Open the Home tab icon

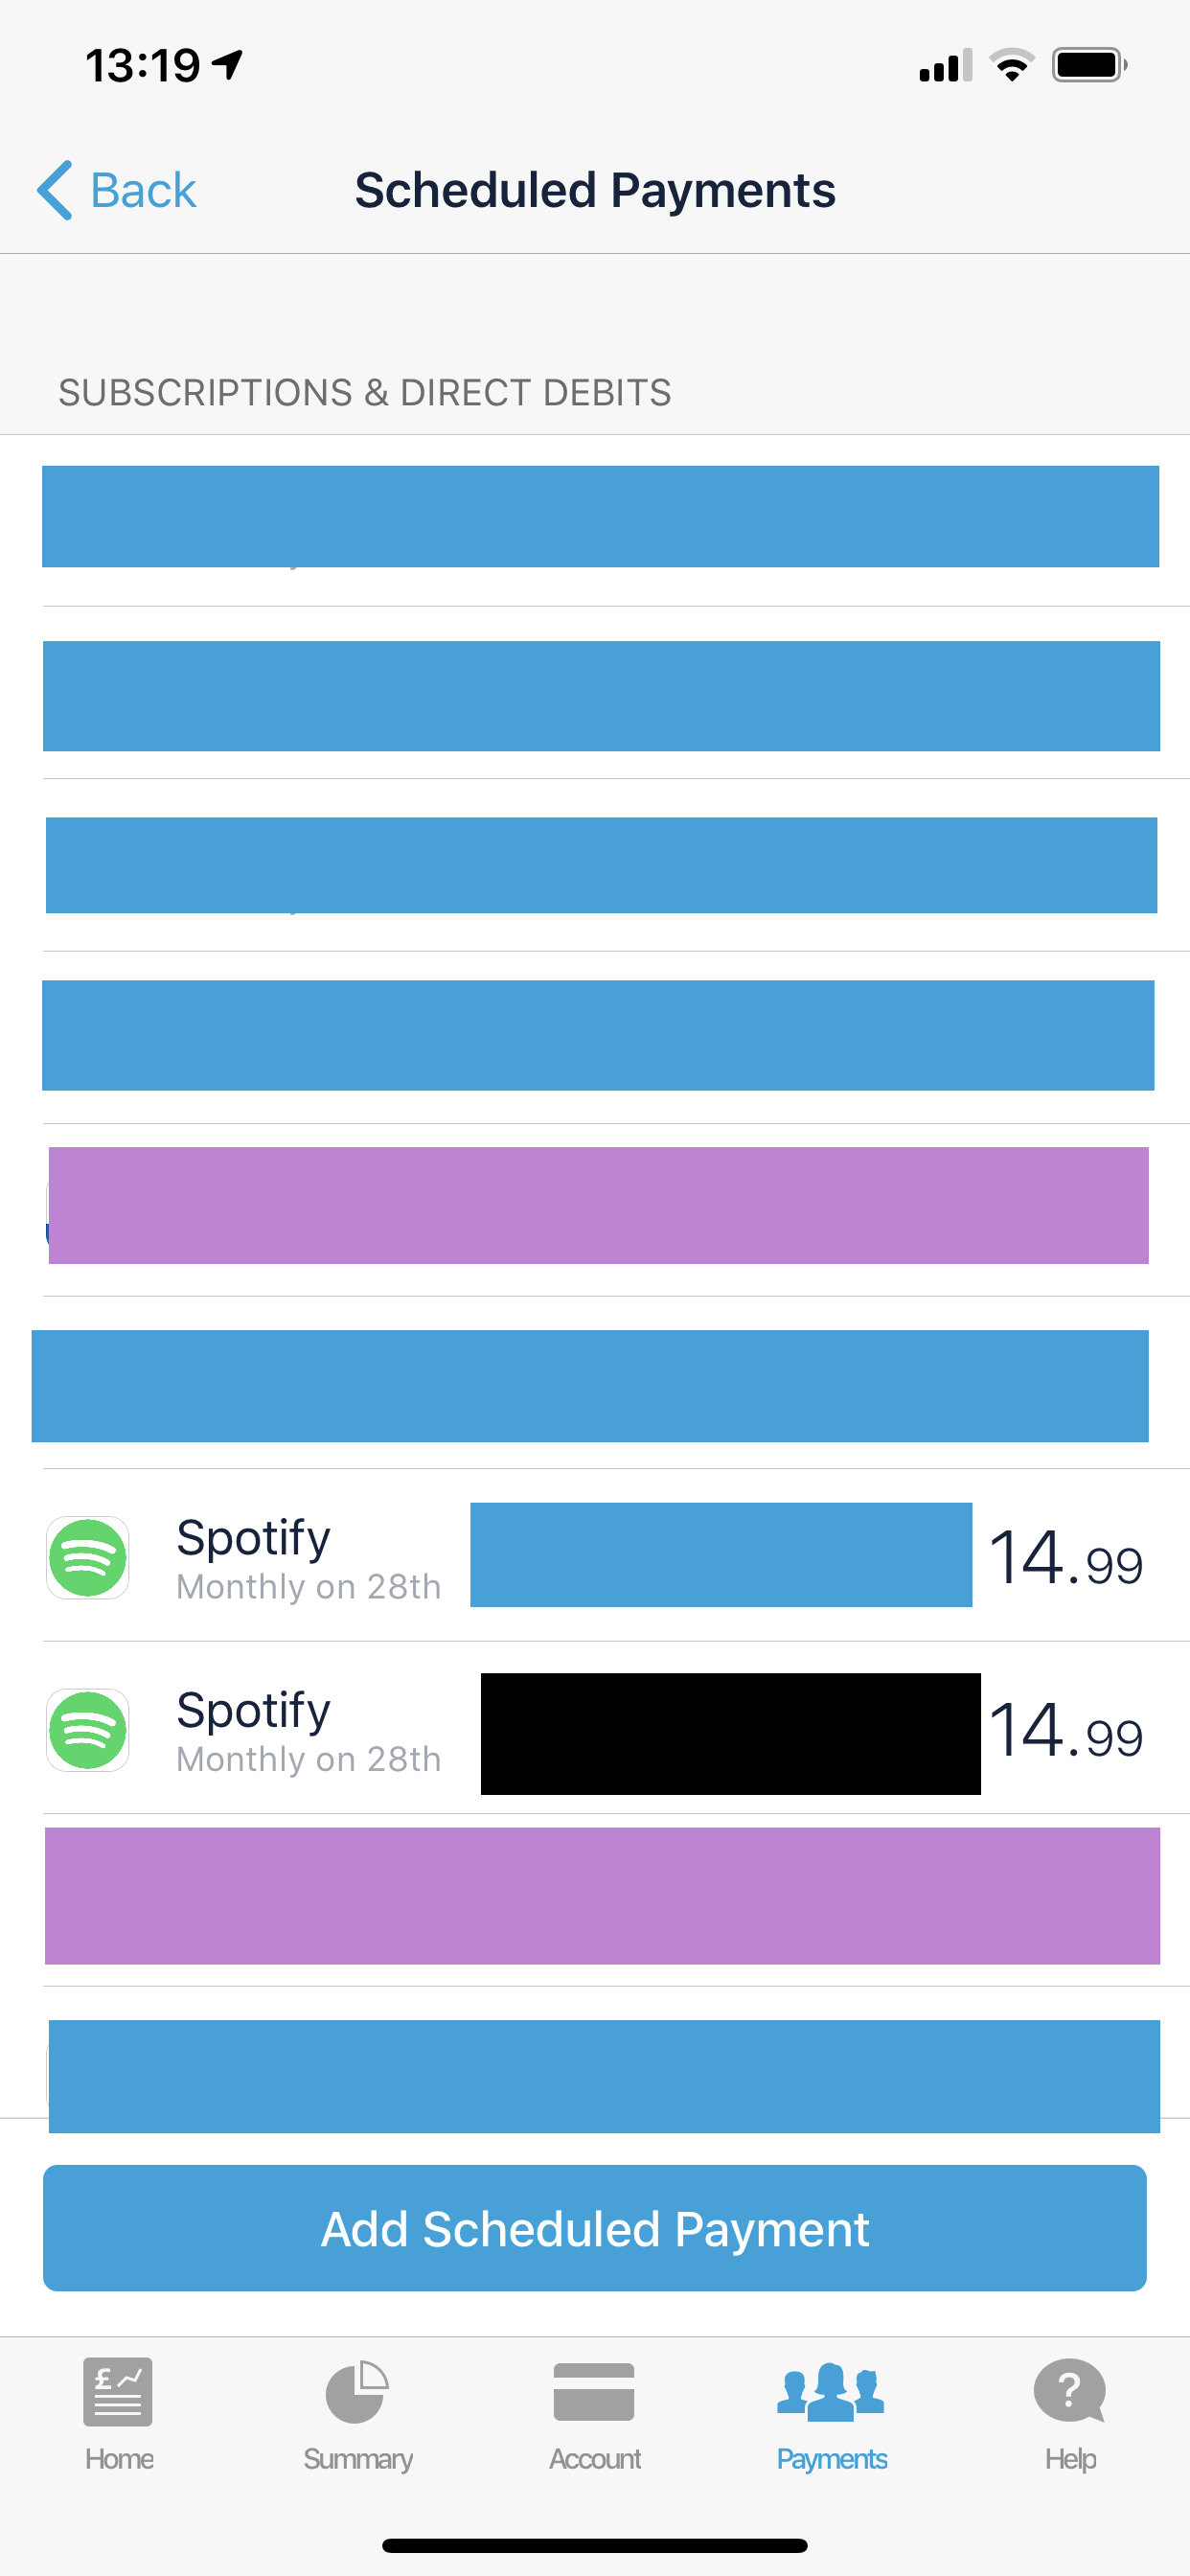click(x=118, y=2392)
